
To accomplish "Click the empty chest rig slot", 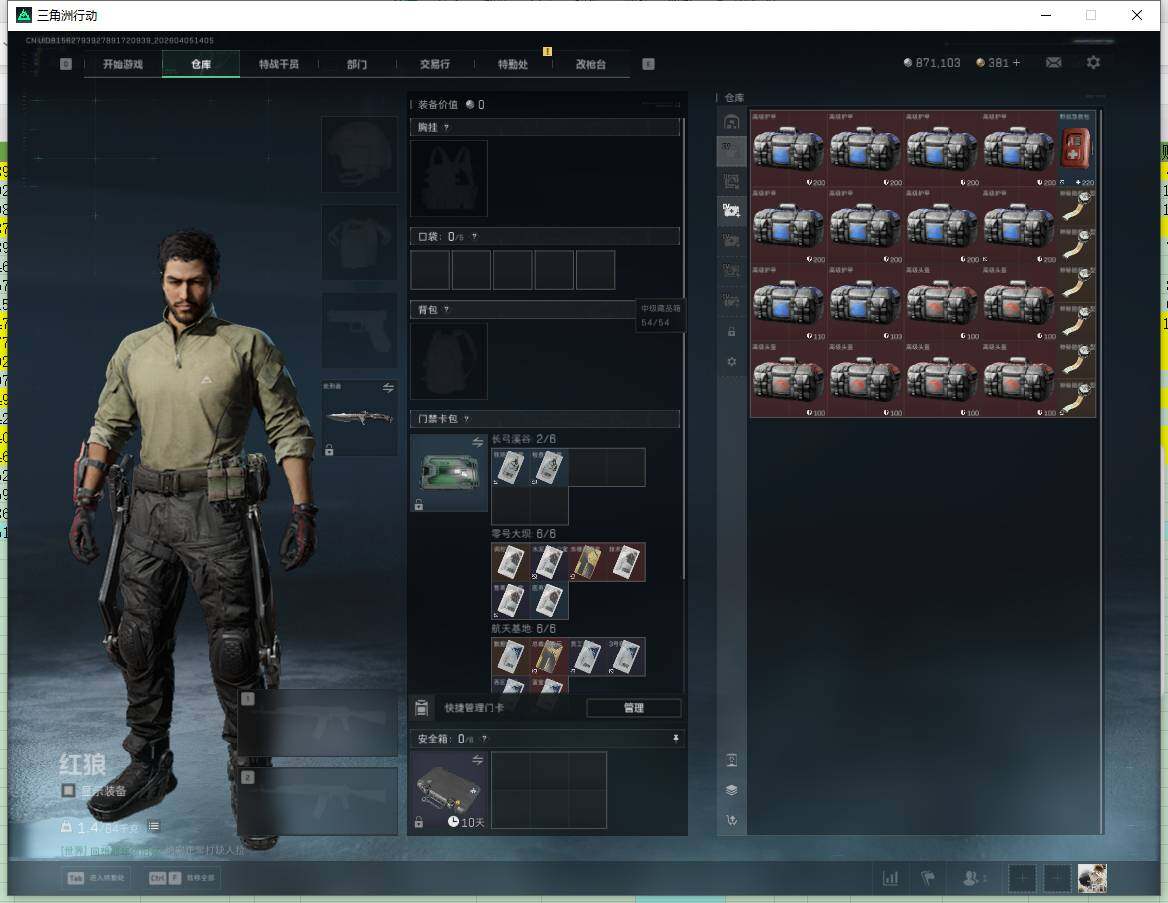I will 449,179.
